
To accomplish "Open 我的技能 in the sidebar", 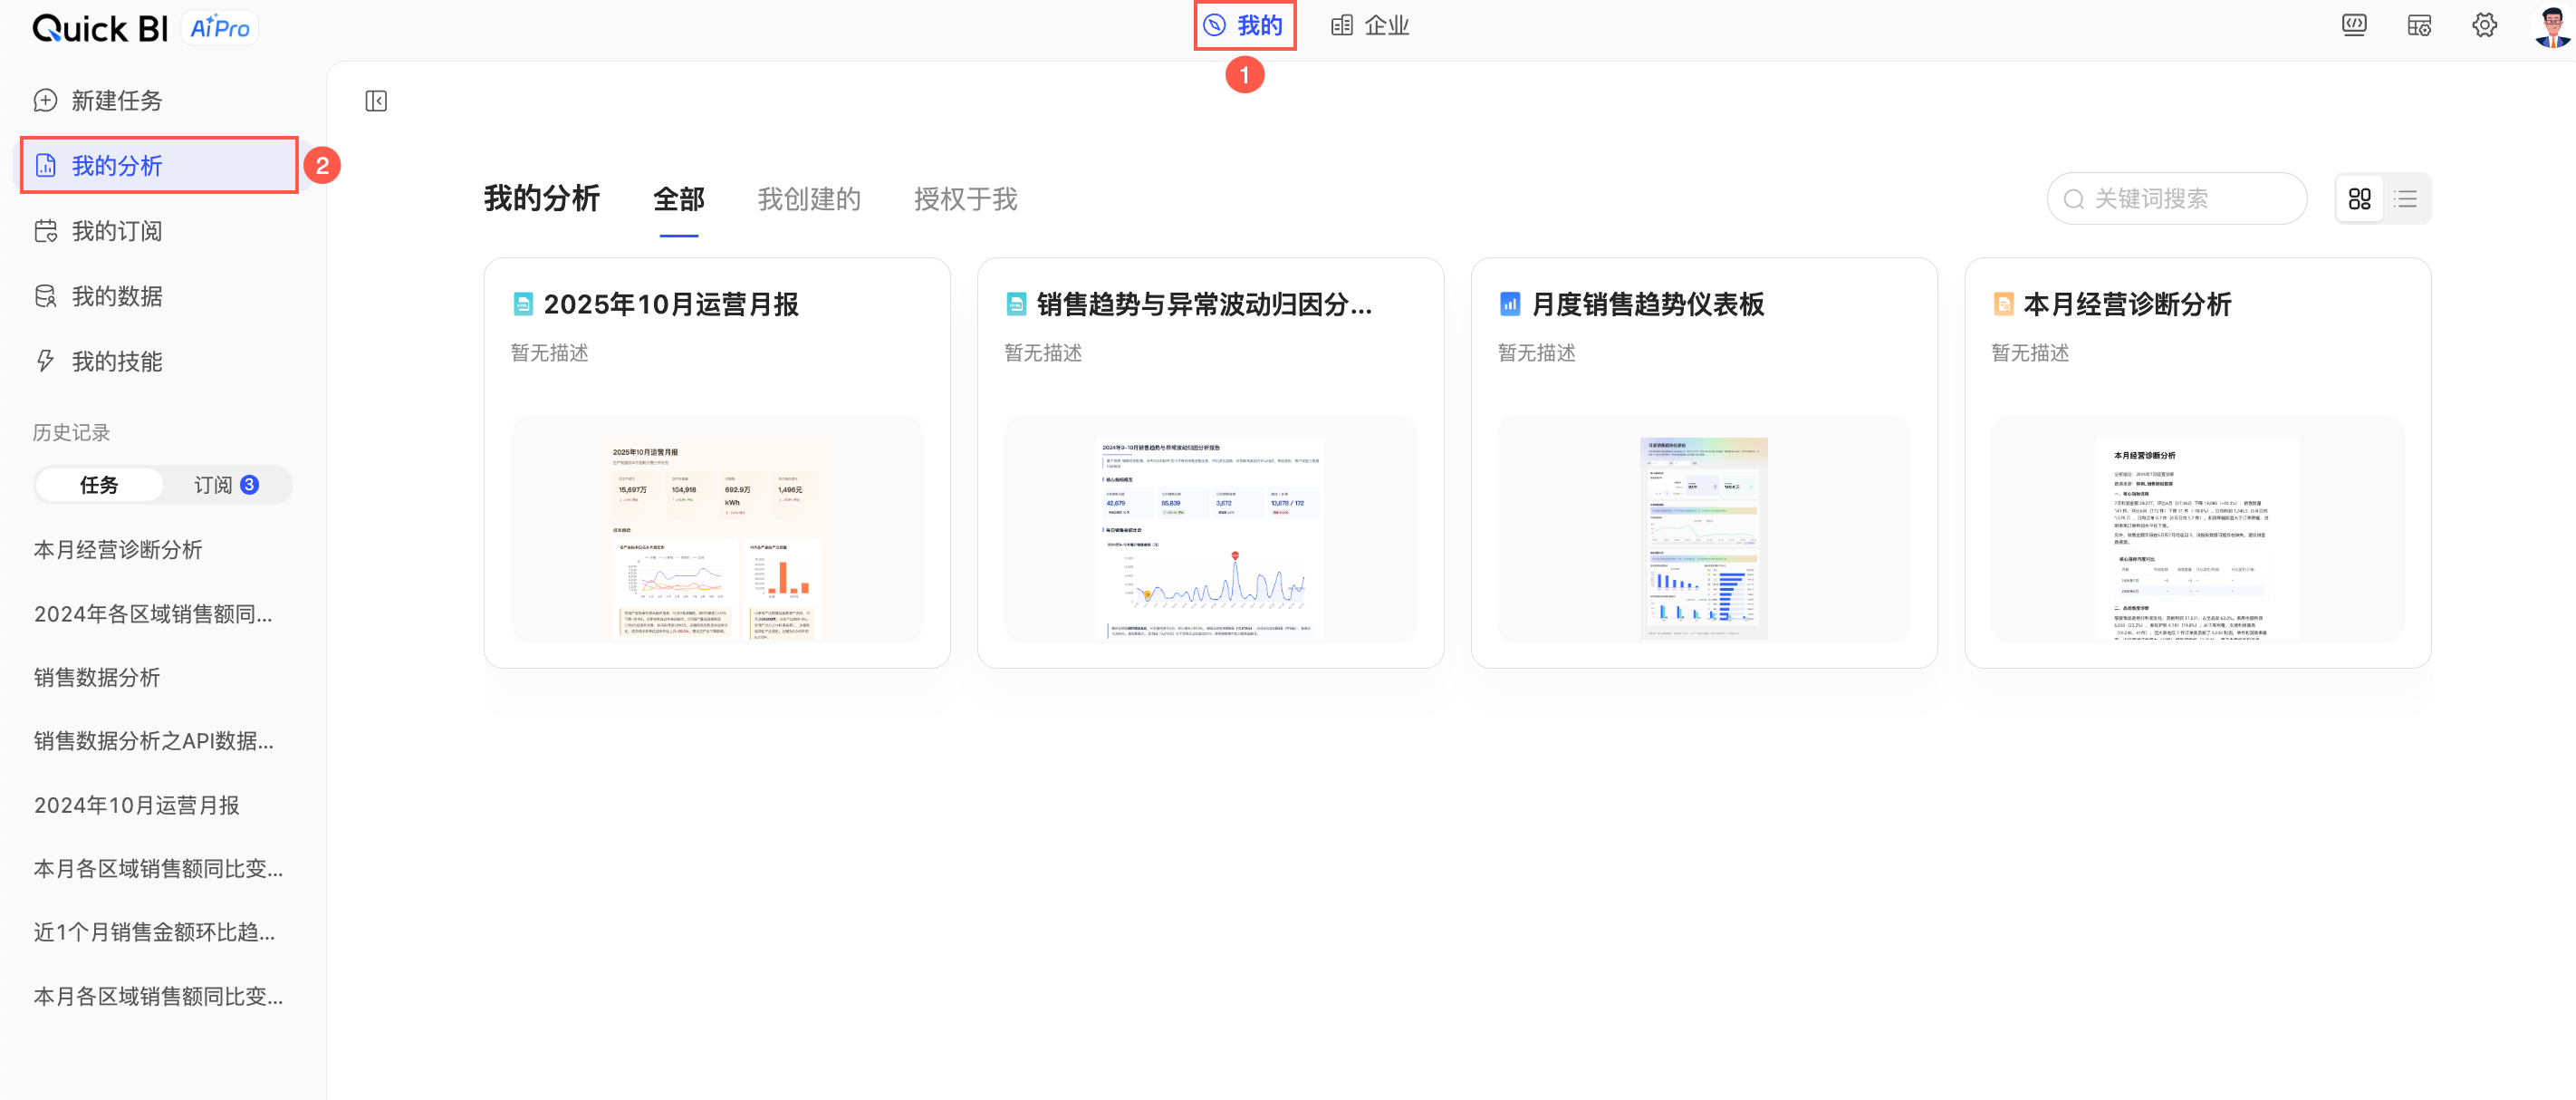I will (161, 361).
